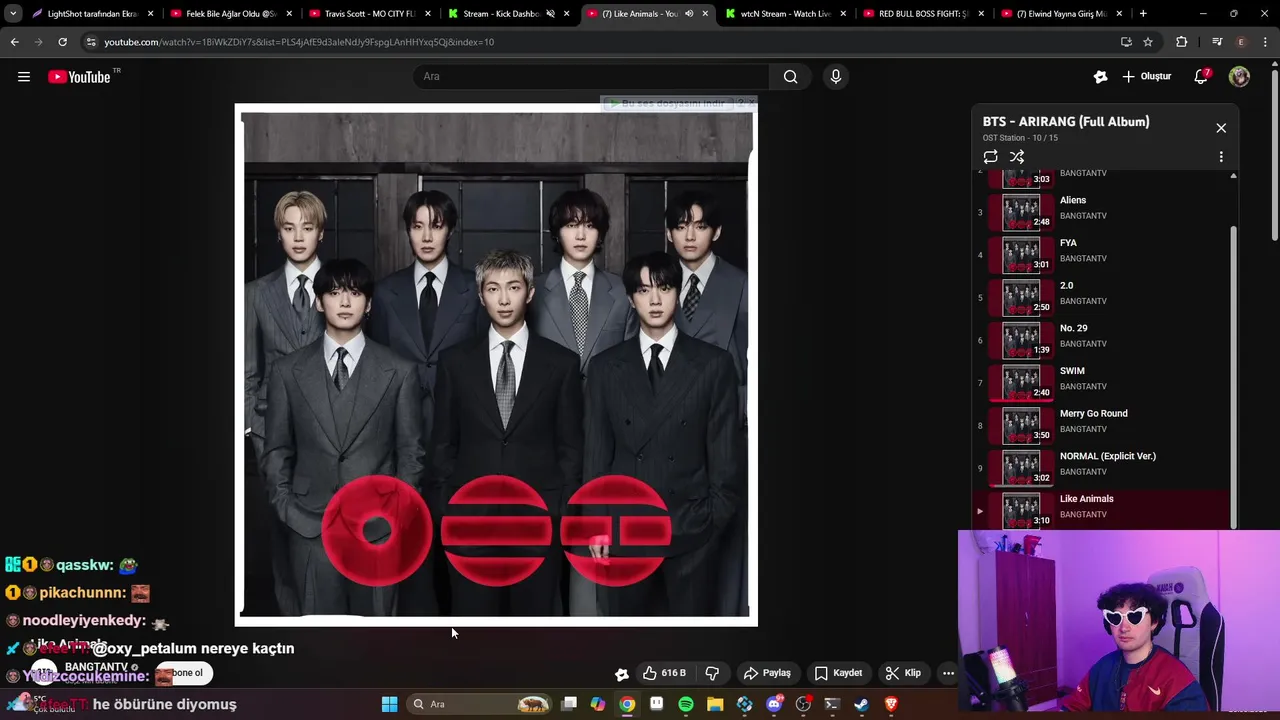Close the BTS ARIRANG playlist panel
Image resolution: width=1280 pixels, height=720 pixels.
click(1221, 128)
